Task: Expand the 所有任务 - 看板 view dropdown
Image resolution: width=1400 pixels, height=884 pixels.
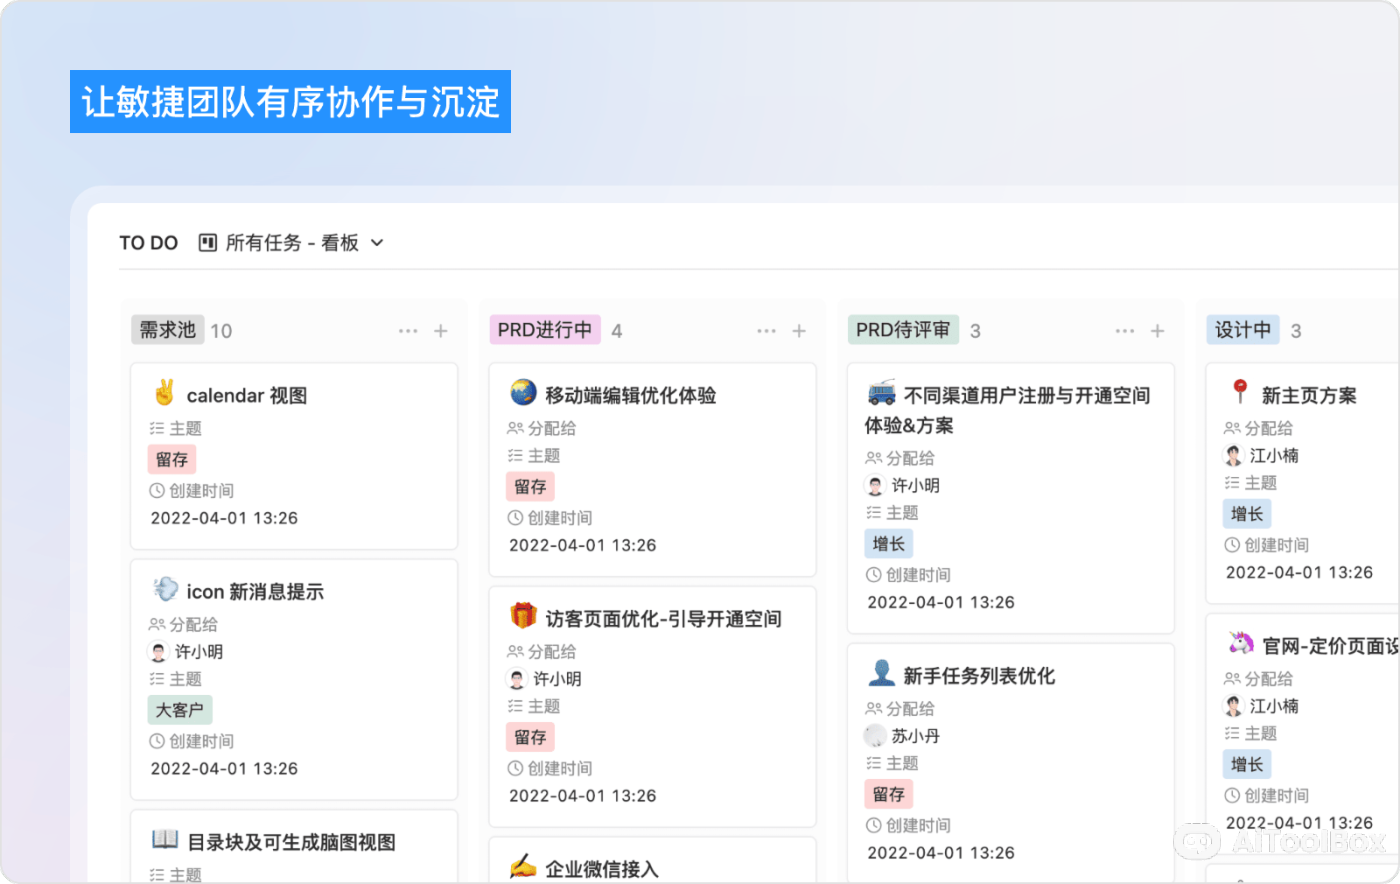Action: point(377,243)
